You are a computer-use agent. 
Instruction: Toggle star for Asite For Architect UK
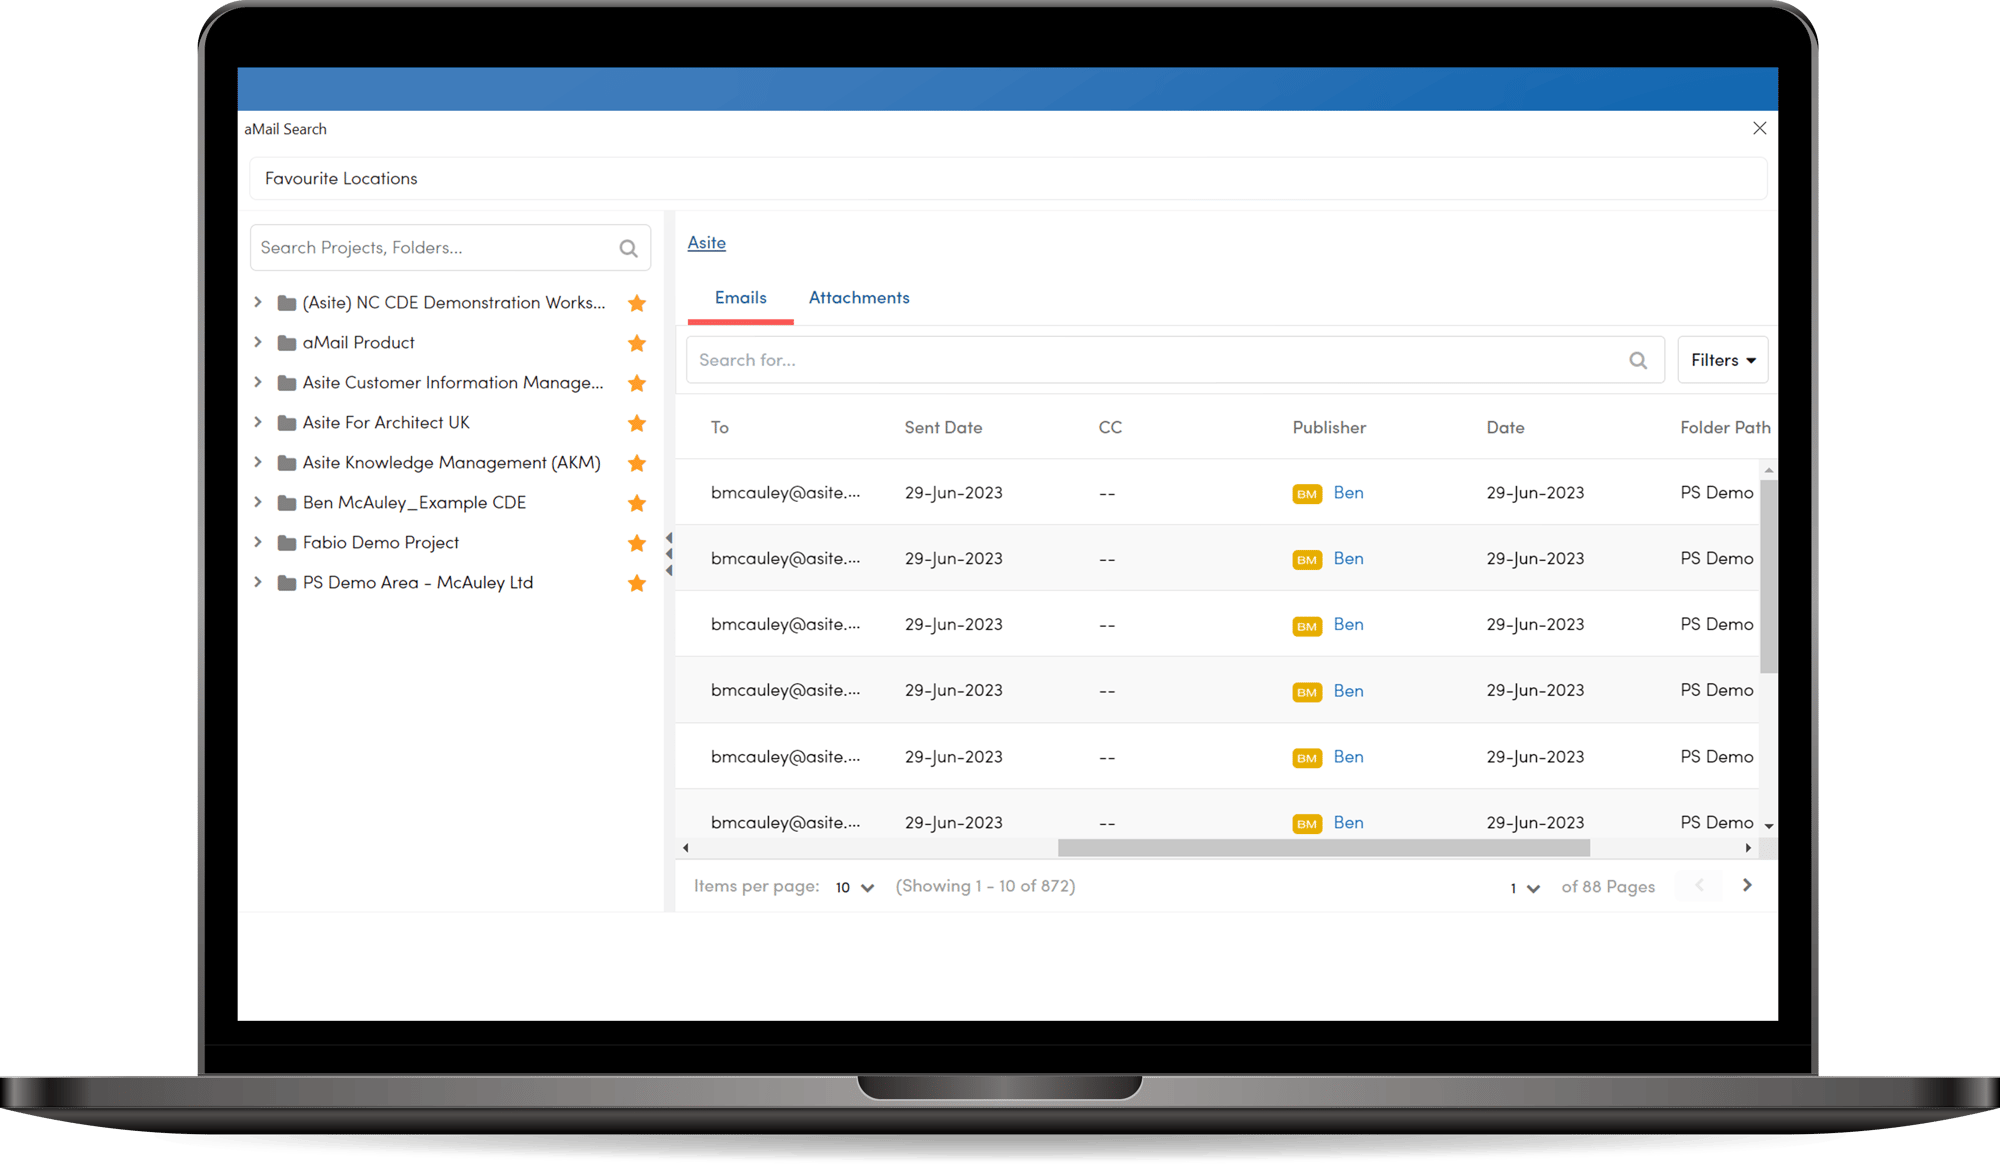pos(636,423)
